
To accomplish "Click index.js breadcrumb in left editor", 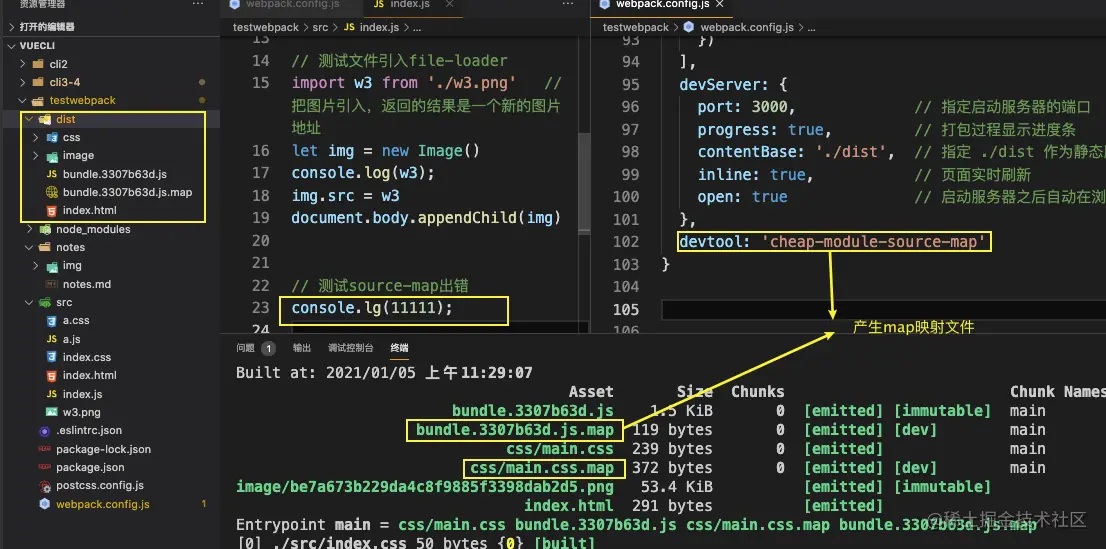I will (x=379, y=27).
